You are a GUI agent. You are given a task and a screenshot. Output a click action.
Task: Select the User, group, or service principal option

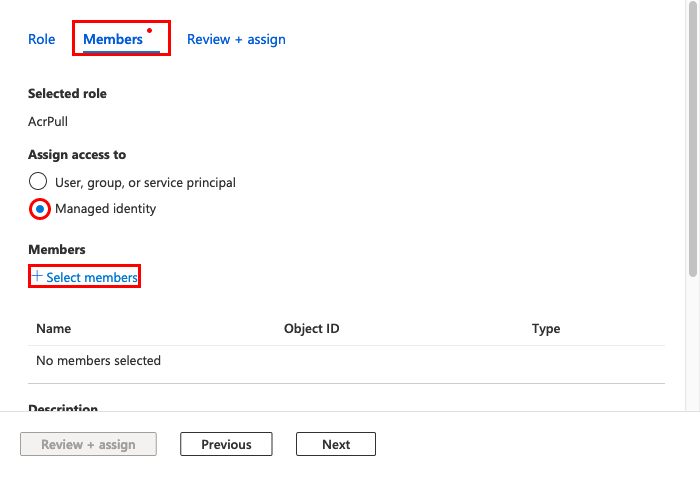[x=38, y=181]
